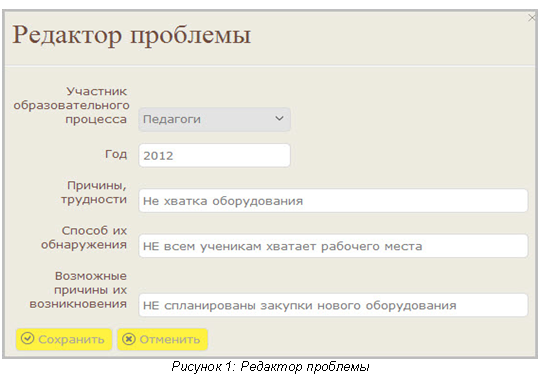The width and height of the screenshot is (541, 377).
Task: Click the caption Рисунок 1: Редактор проблемы
Action: (270, 366)
